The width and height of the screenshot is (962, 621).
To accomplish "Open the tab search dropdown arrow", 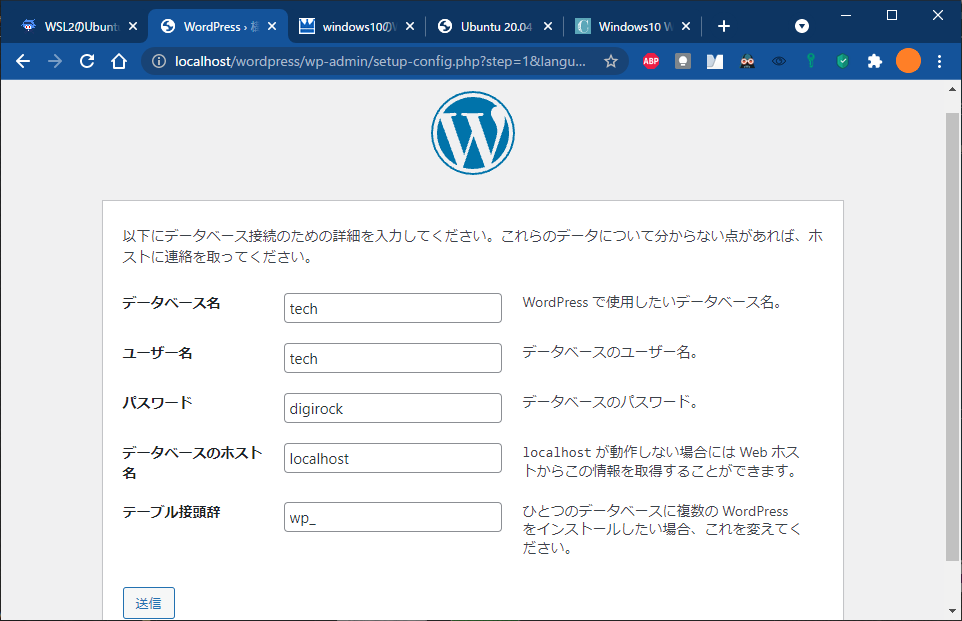I will [801, 26].
